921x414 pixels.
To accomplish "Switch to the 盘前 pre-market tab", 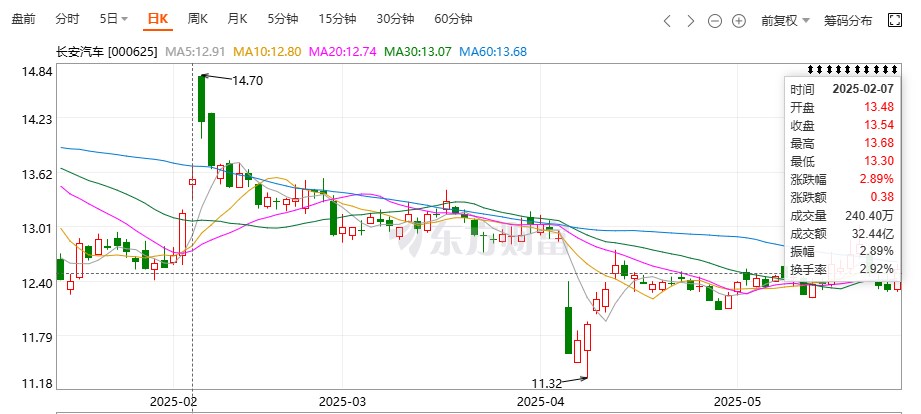I will click(x=23, y=19).
